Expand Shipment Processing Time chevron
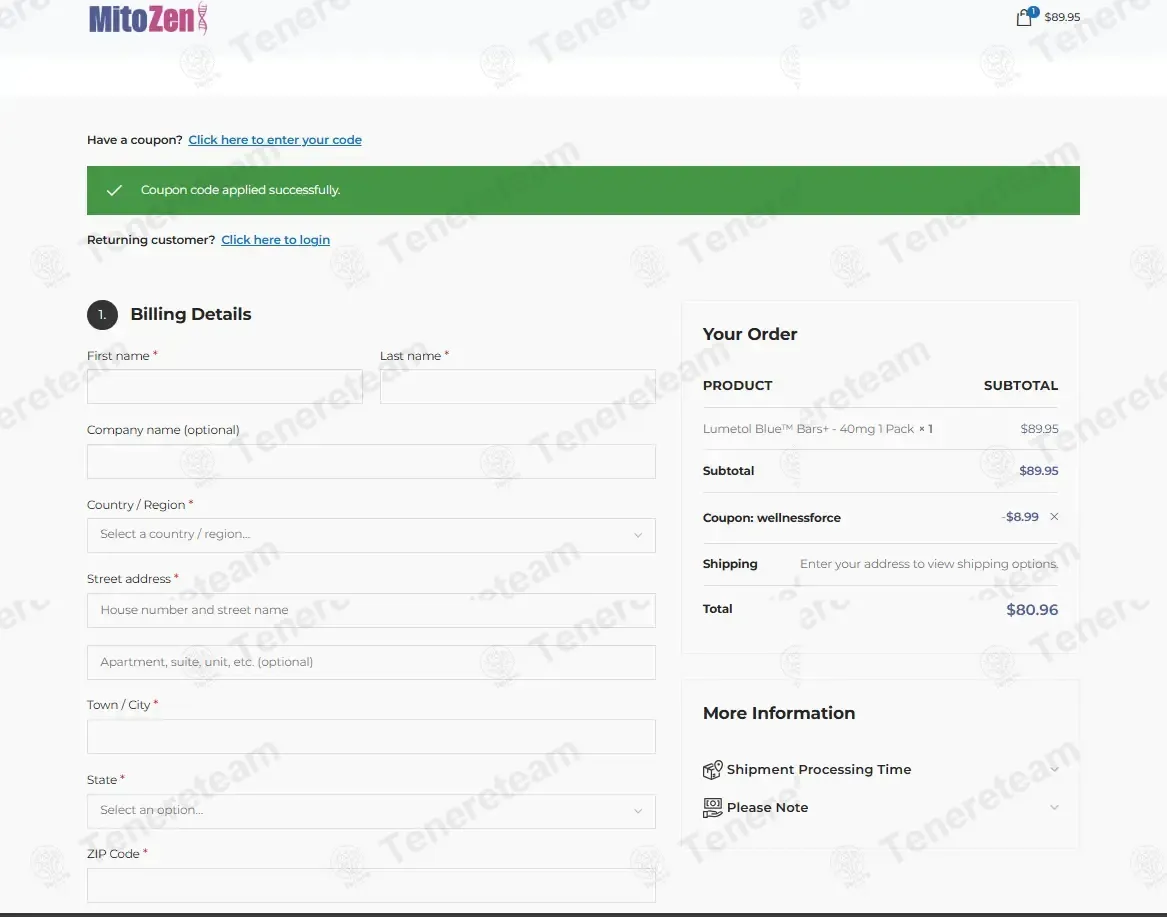Viewport: 1167px width, 917px height. [x=1054, y=769]
